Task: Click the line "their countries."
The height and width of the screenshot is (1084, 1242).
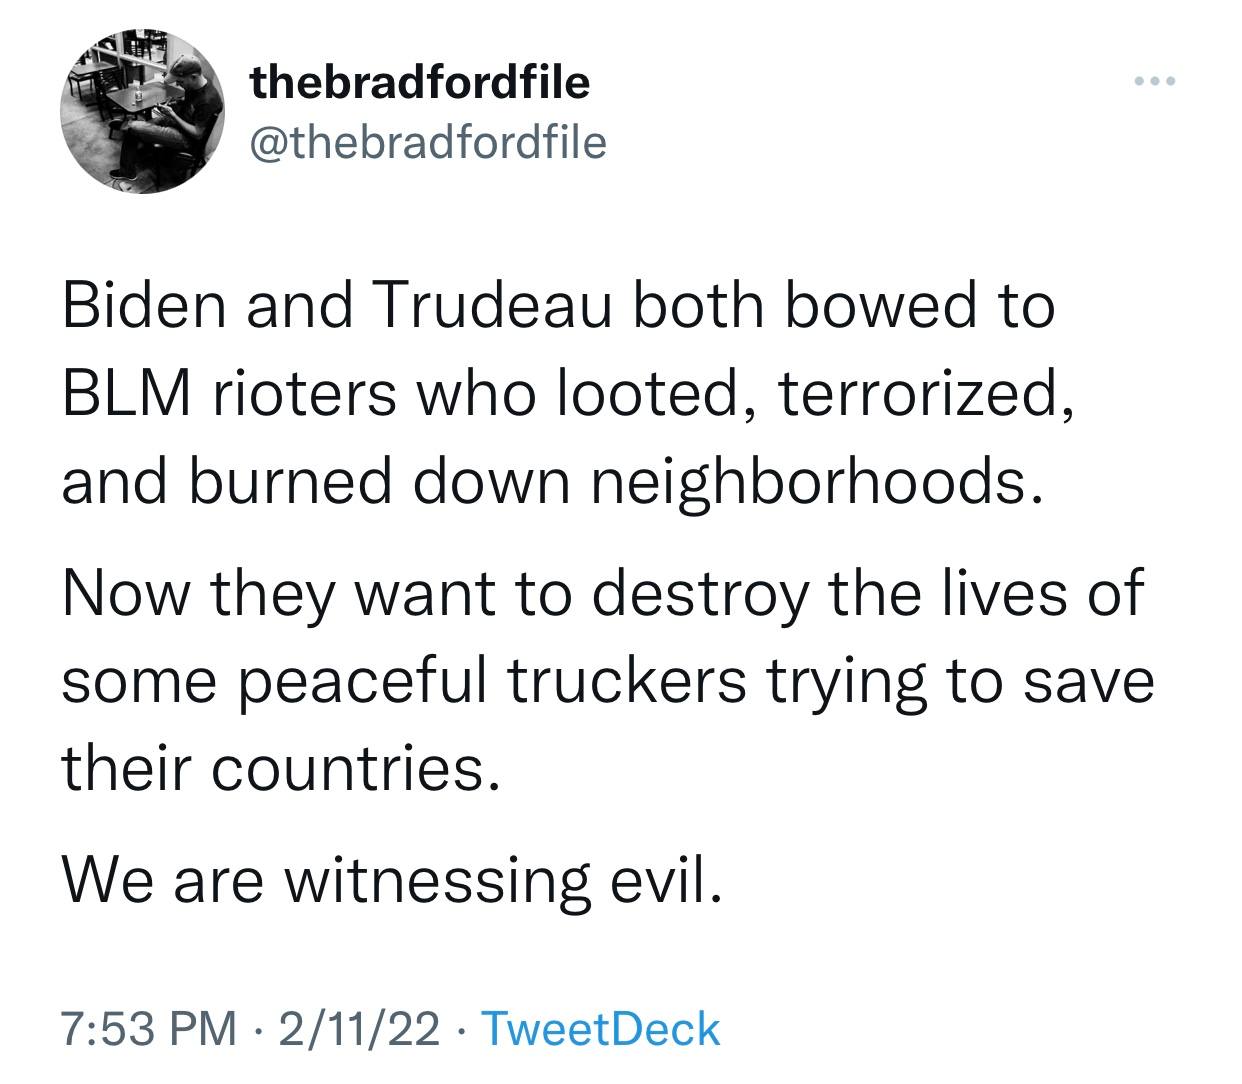Action: 279,768
